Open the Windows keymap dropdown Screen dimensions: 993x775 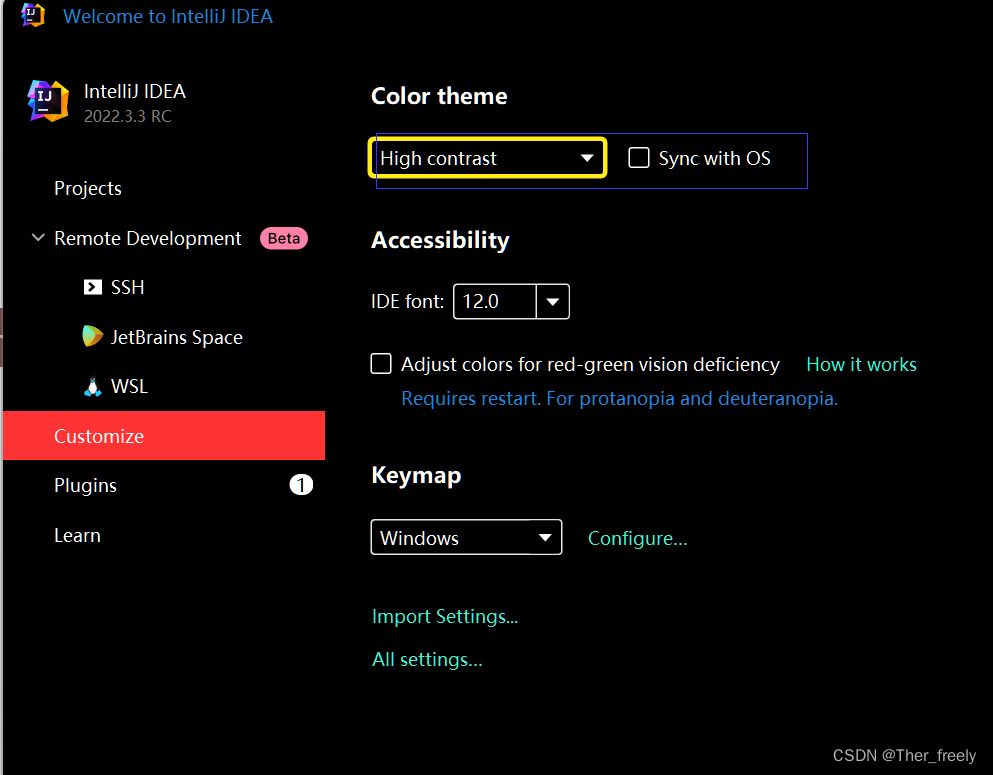[x=466, y=538]
